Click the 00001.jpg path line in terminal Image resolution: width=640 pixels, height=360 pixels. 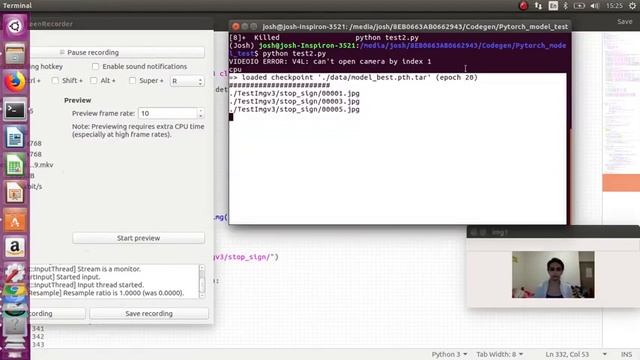(294, 93)
